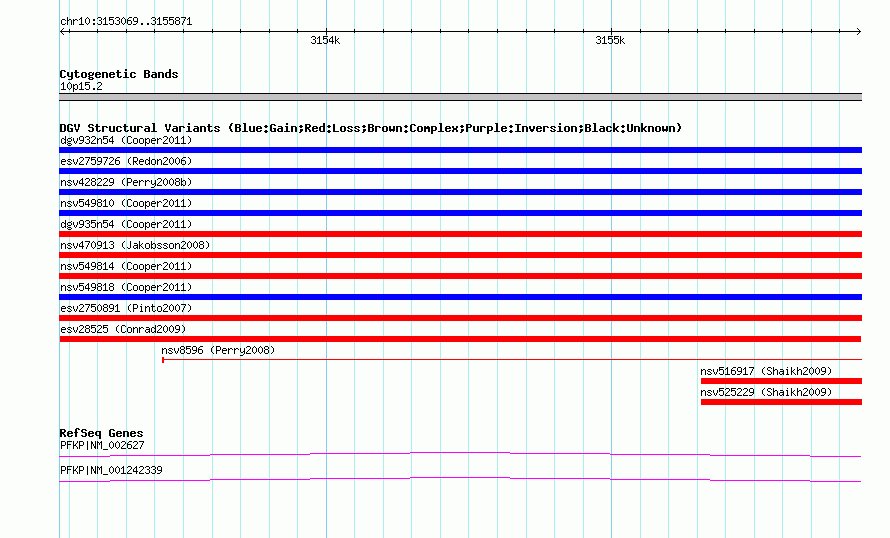
Task: Open variant label dgv935n54 (Cooper2011)
Action: pyautogui.click(x=126, y=224)
